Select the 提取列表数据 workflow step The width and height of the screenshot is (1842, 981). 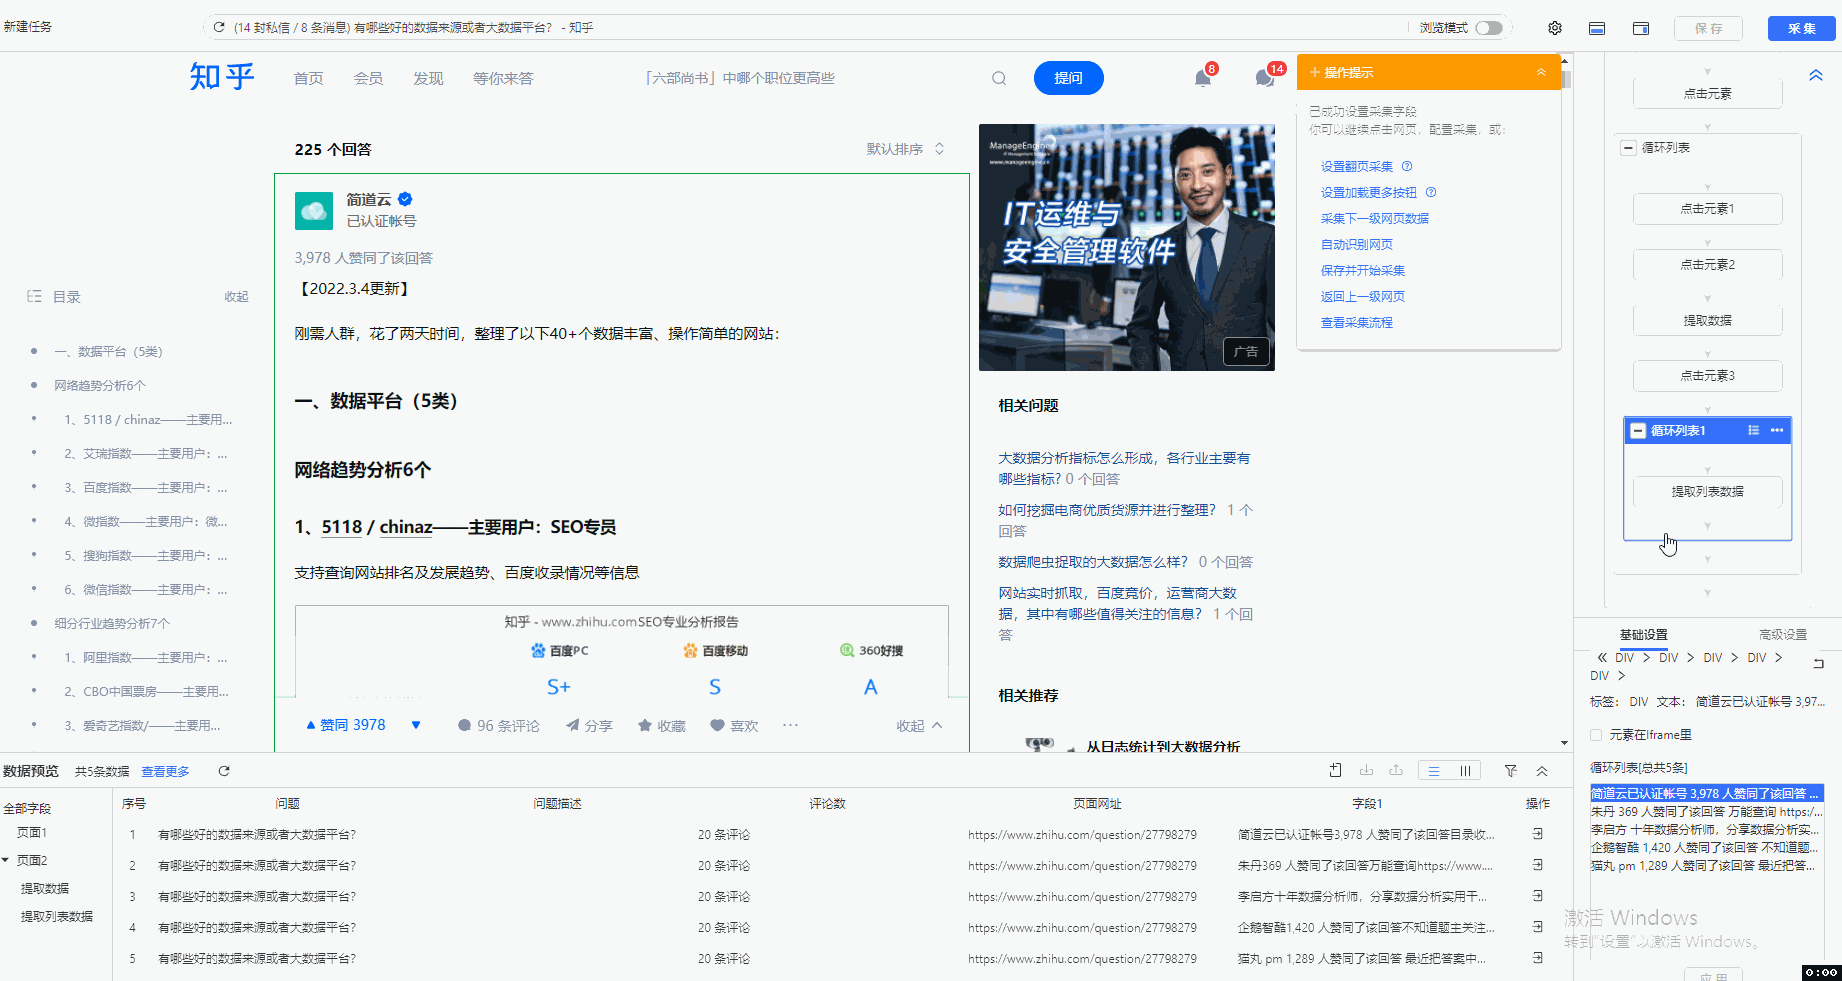pyautogui.click(x=1707, y=491)
